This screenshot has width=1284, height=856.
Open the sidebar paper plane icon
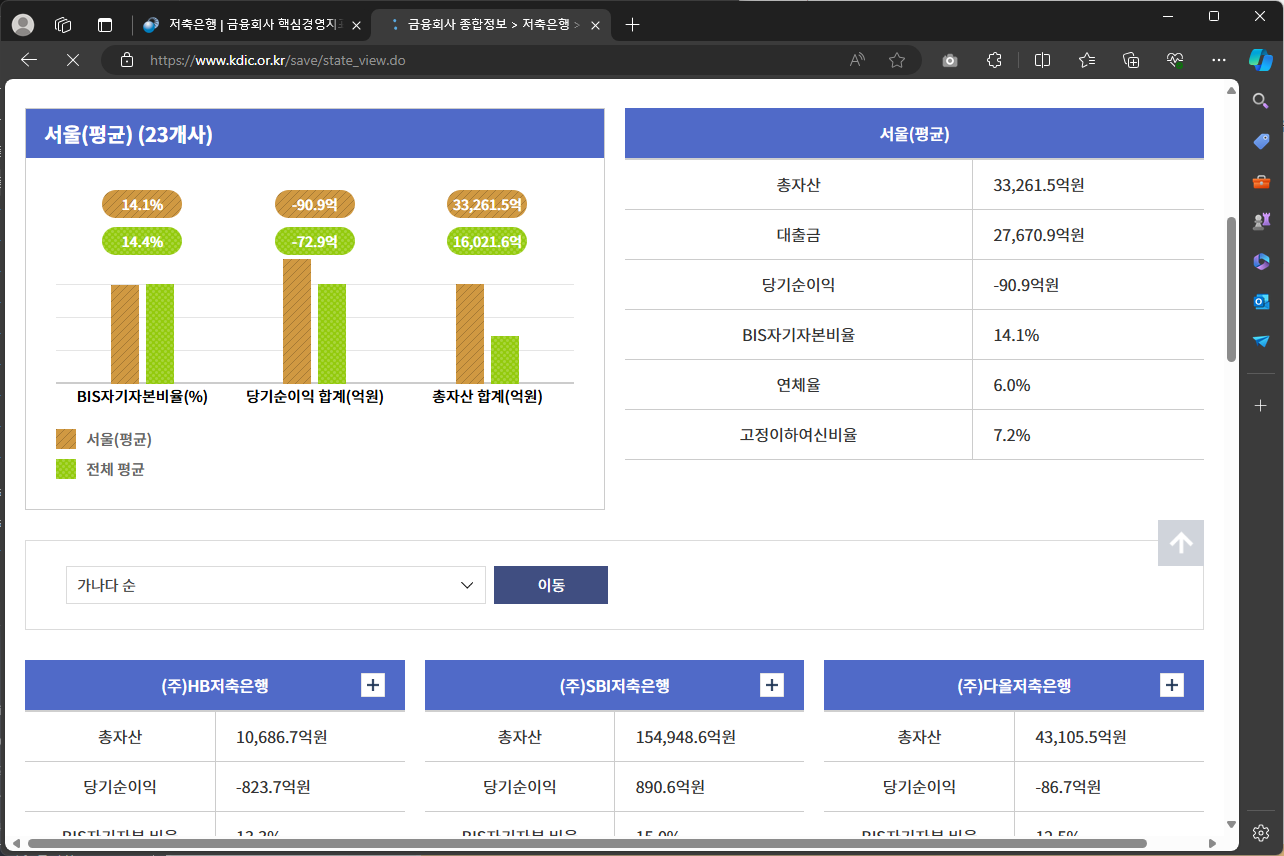coord(1261,341)
